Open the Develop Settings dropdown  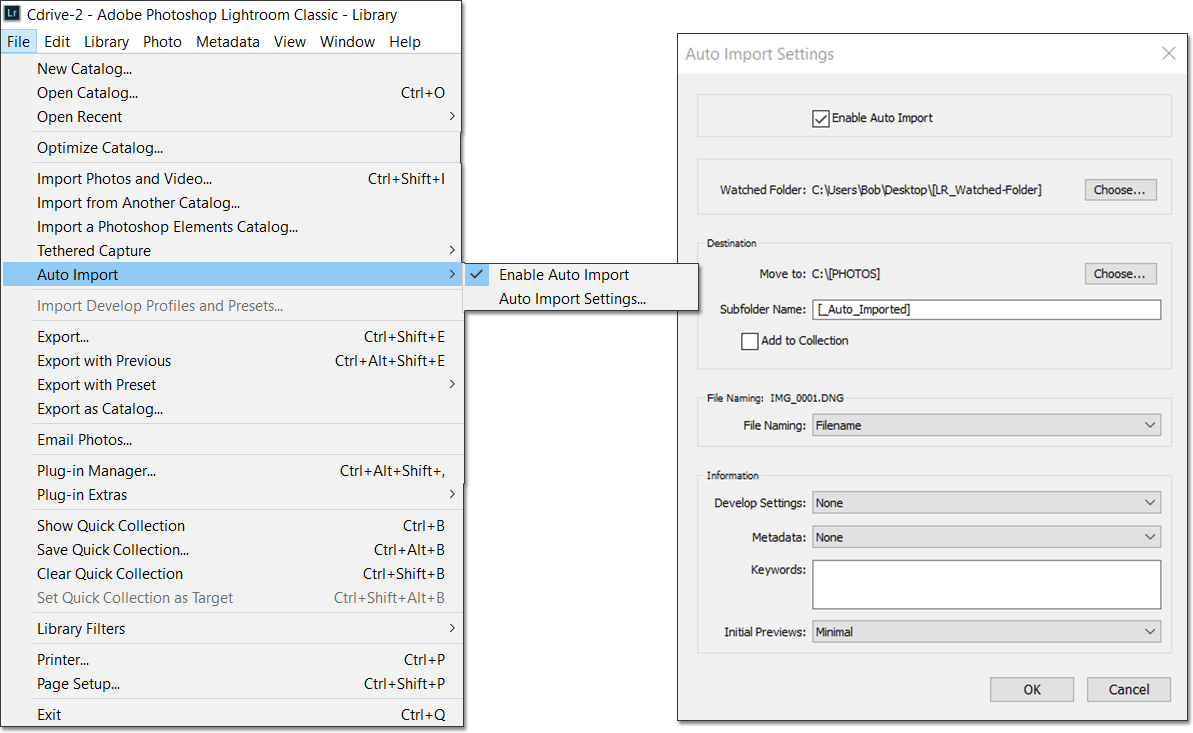986,503
